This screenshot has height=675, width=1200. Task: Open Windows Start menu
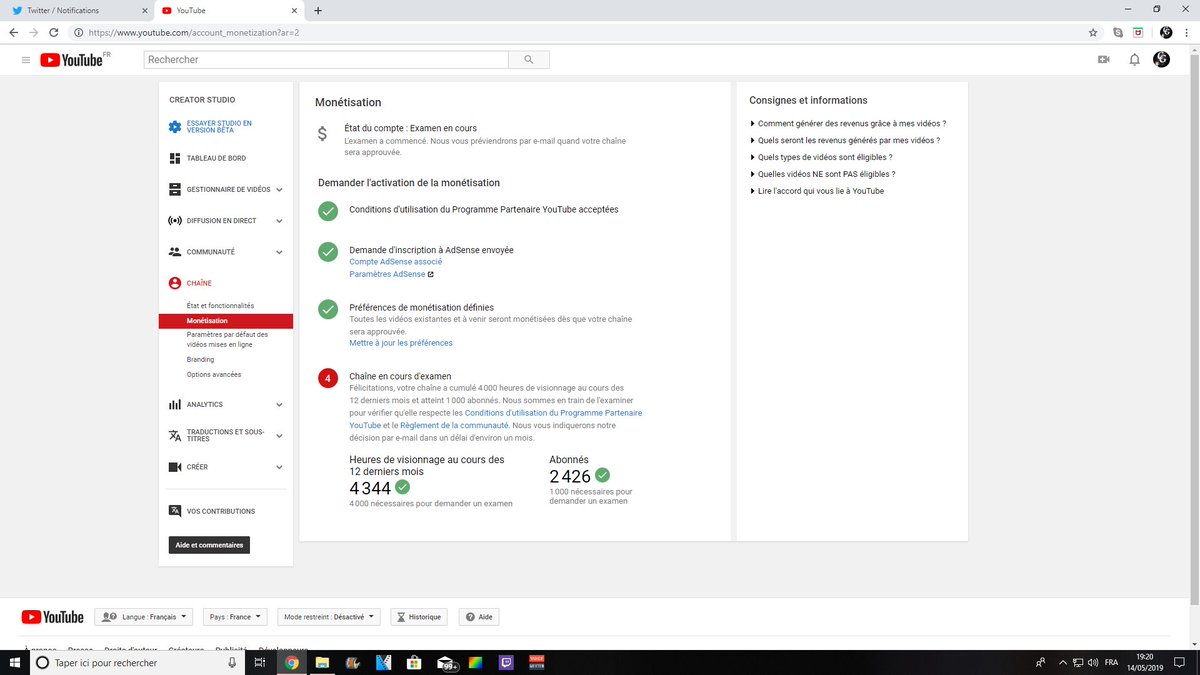[14, 663]
